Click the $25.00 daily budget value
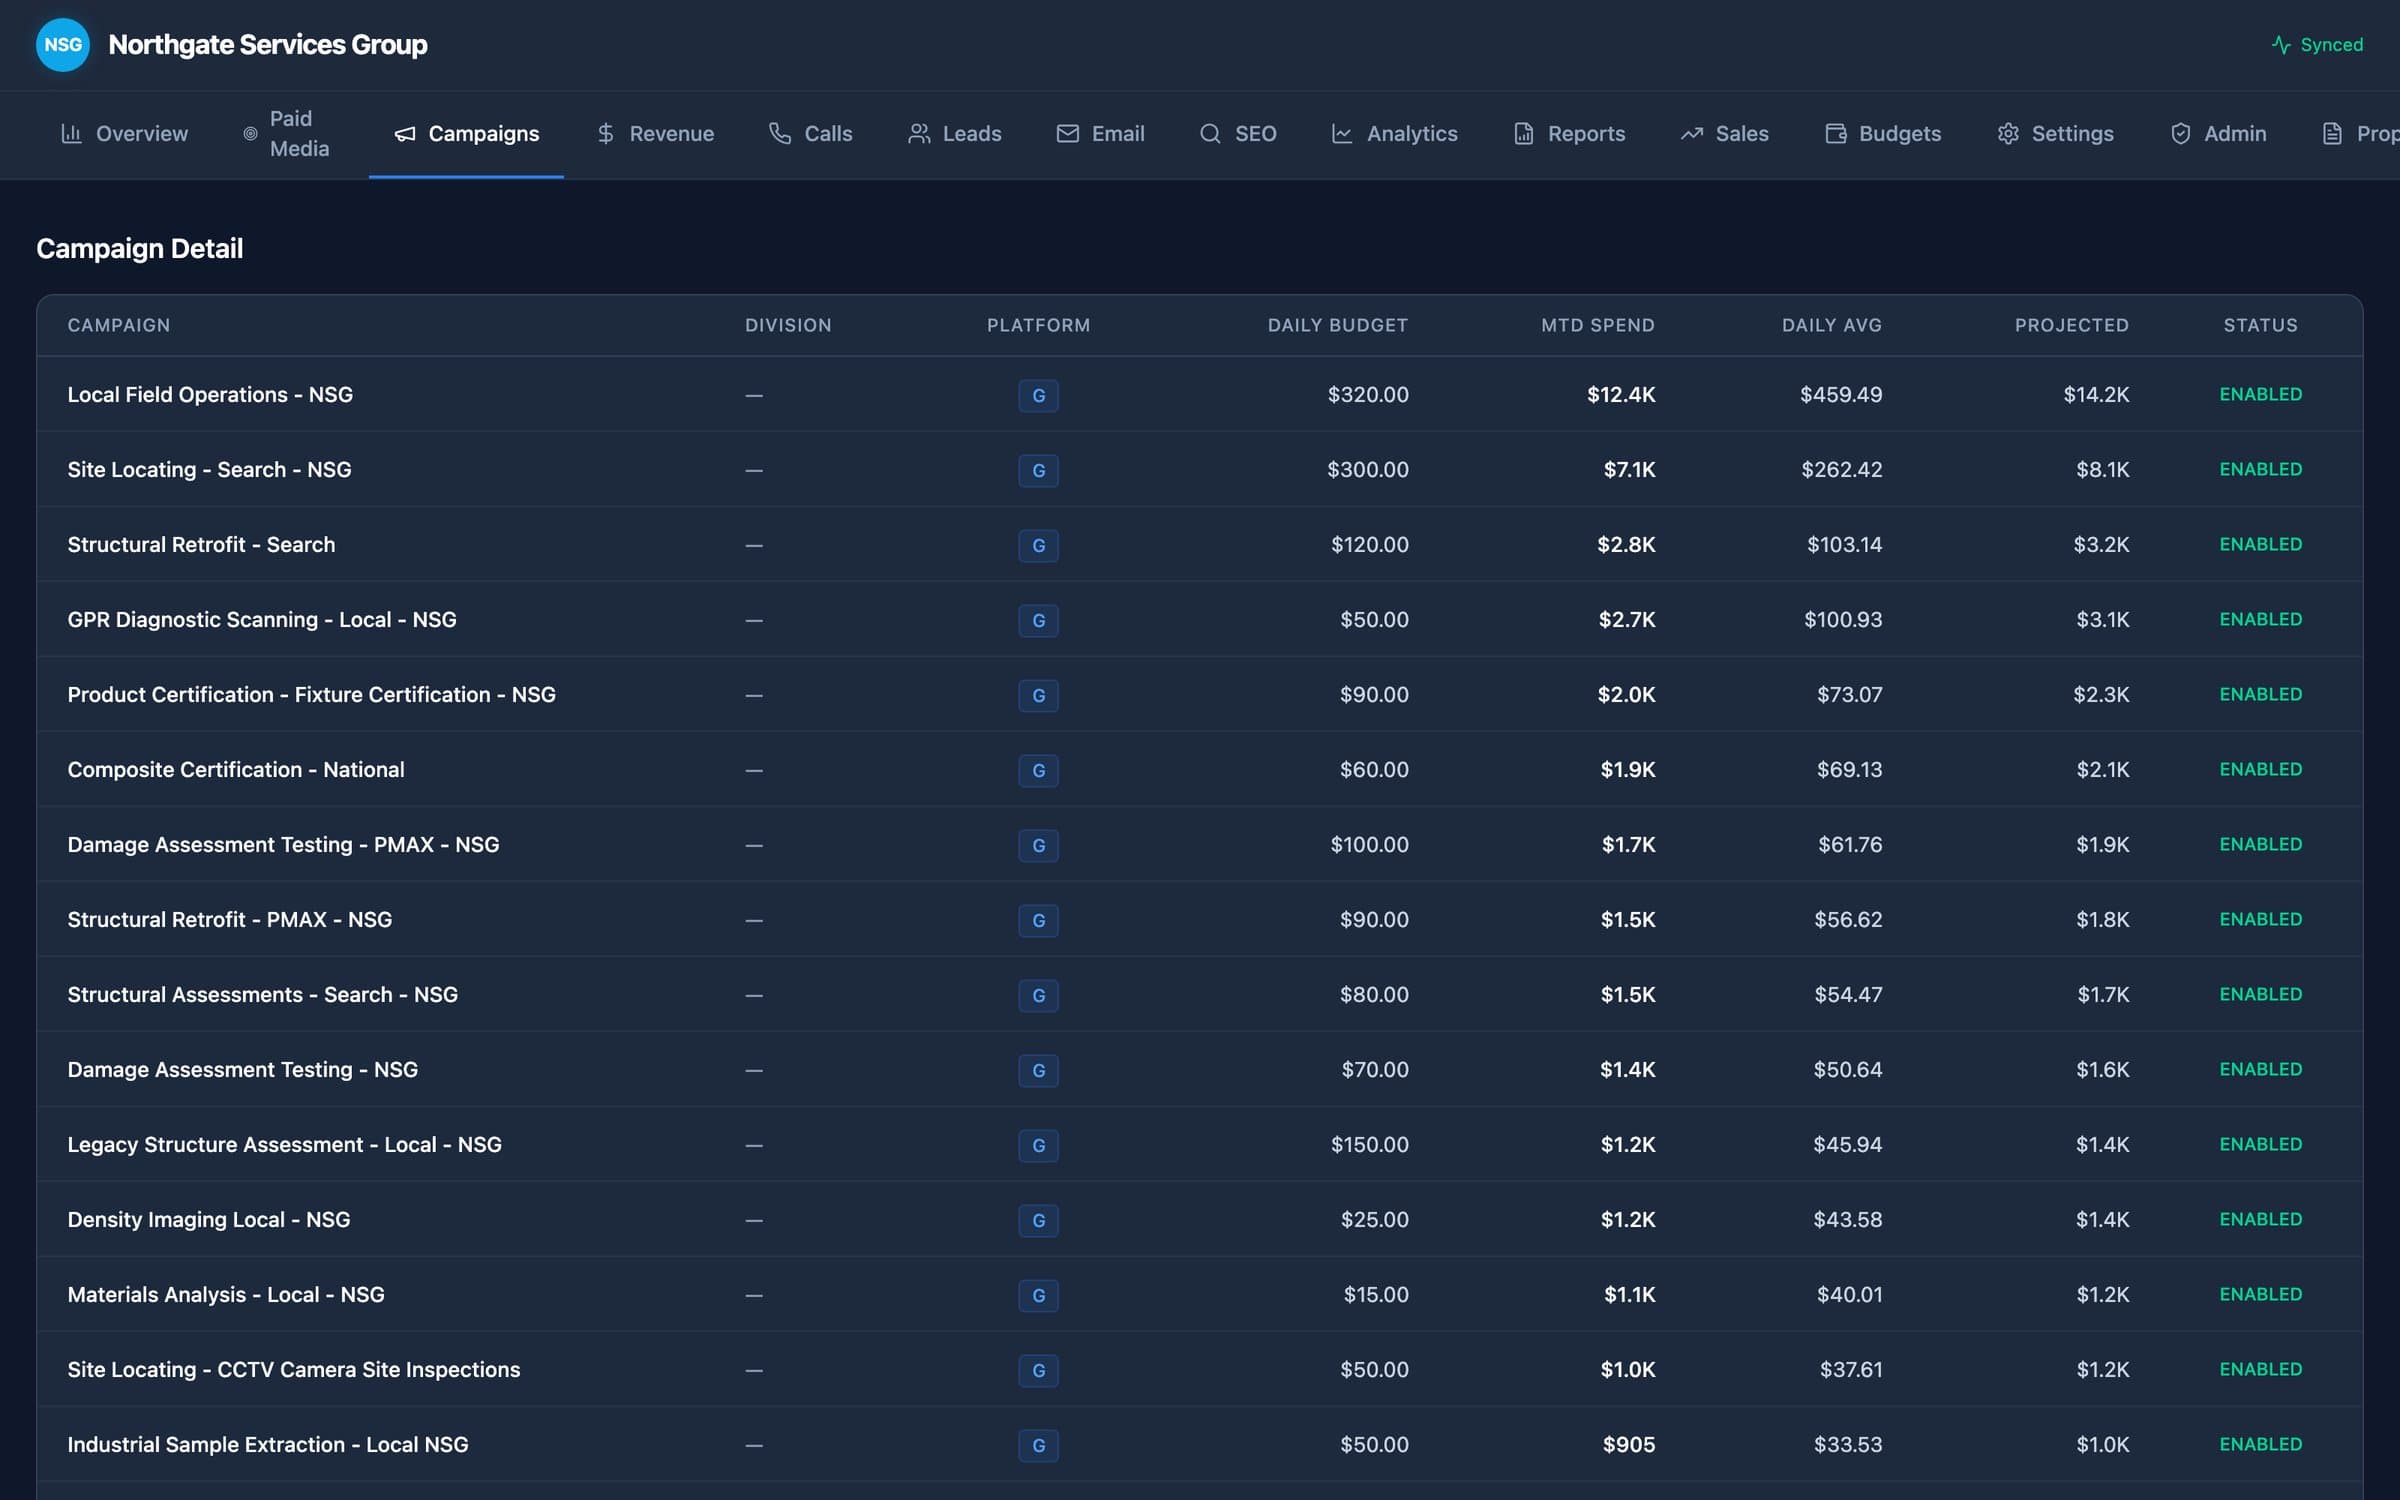 (x=1374, y=1219)
